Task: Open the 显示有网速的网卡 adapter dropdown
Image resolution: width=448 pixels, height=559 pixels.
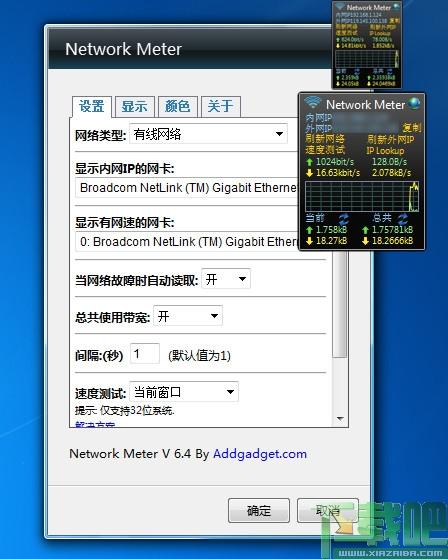Action: pyautogui.click(x=187, y=242)
